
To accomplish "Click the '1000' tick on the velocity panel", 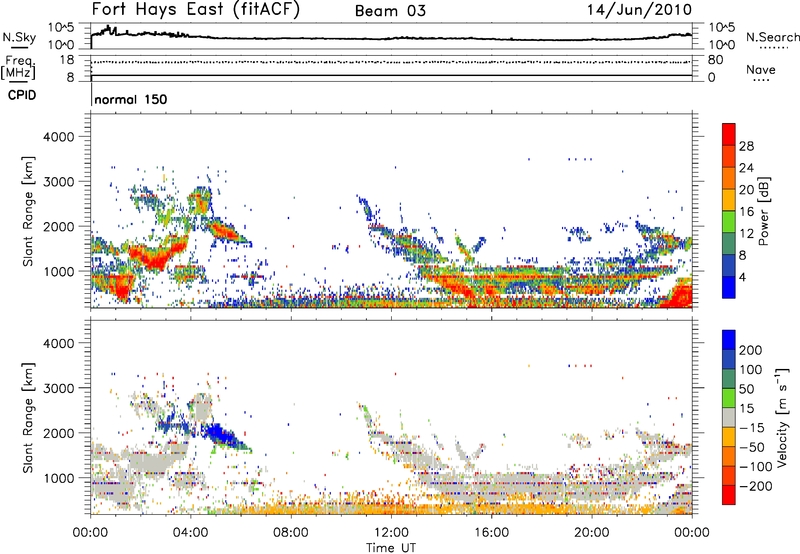I will tap(58, 478).
